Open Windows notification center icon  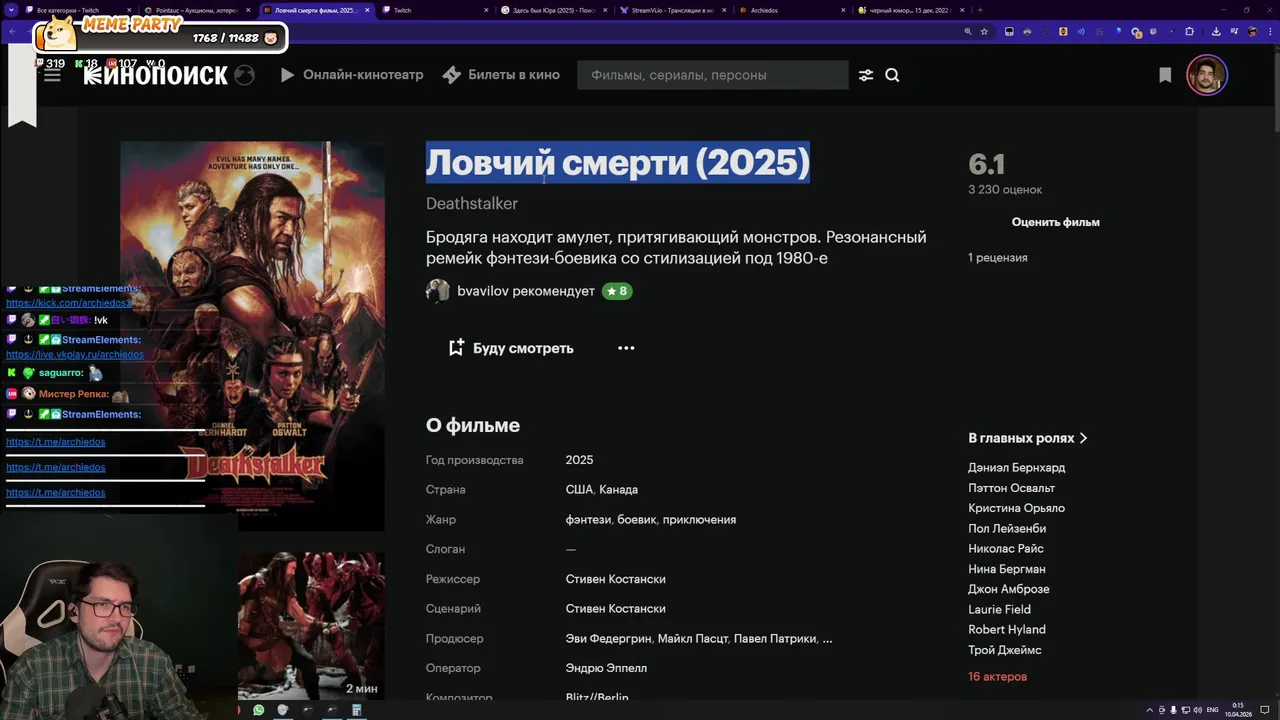tap(1265, 710)
